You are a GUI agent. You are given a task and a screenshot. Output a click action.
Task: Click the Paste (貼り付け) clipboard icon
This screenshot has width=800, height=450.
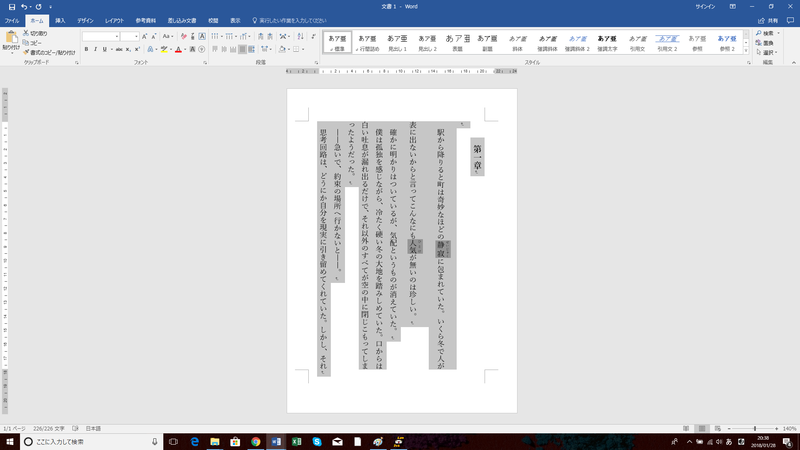(x=11, y=37)
